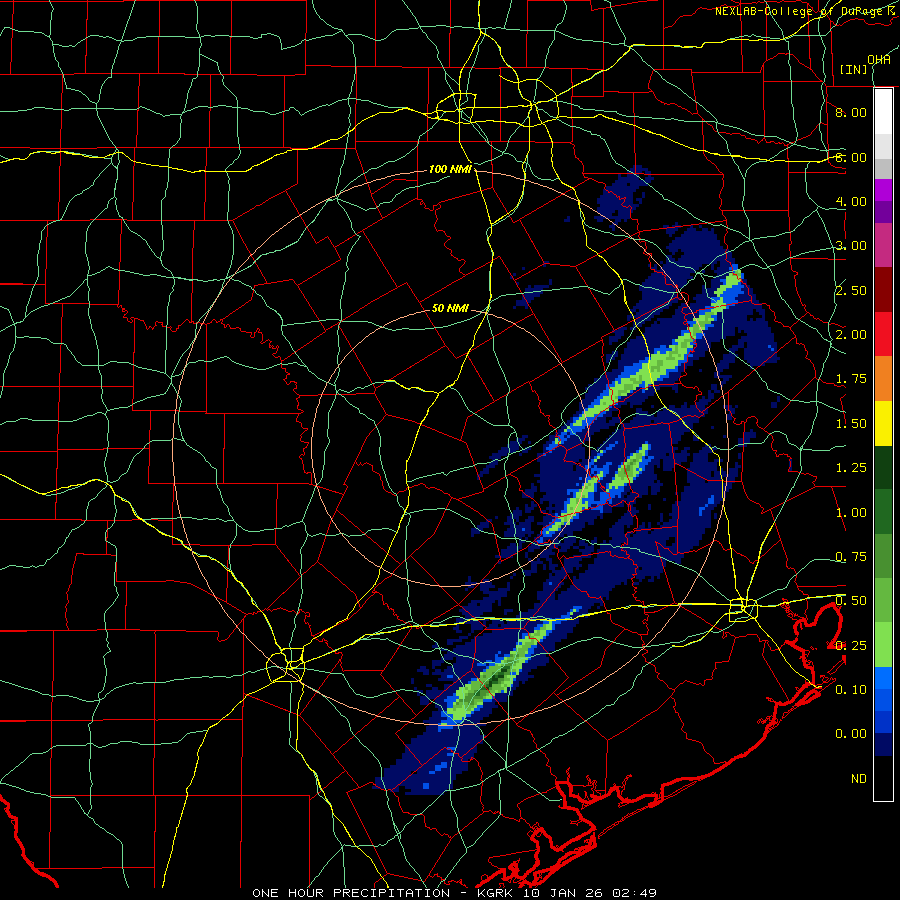The height and width of the screenshot is (900, 900).
Task: Click the 1.00 legend value
Action: (851, 513)
